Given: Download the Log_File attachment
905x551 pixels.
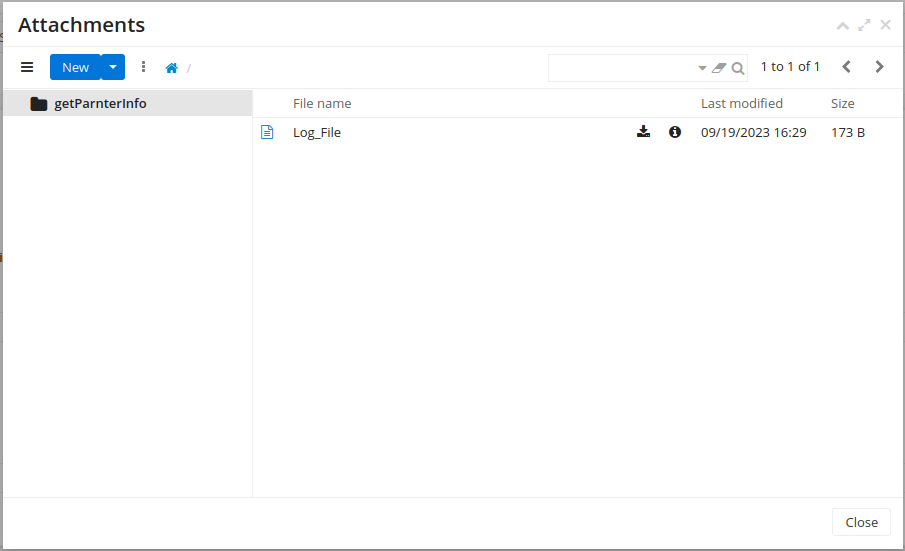Looking at the screenshot, I should coord(643,132).
